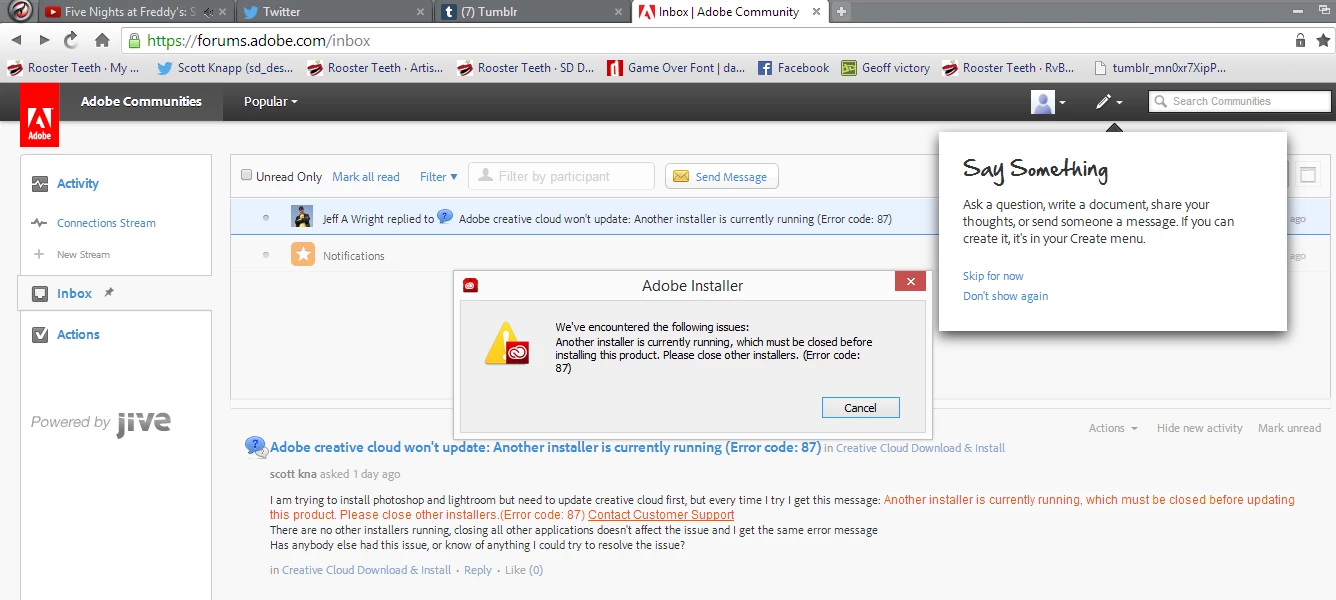Screen dimensions: 1336x600
Task: Click Mark all read link
Action: click(x=366, y=177)
